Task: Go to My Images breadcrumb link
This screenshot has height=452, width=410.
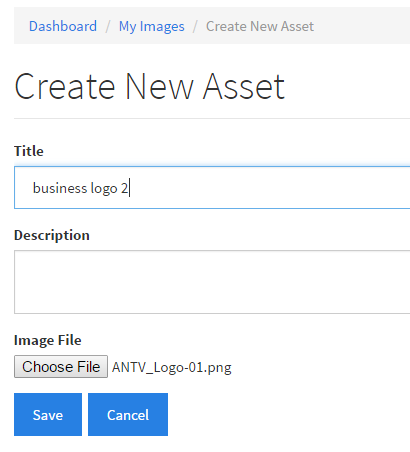Action: click(152, 26)
